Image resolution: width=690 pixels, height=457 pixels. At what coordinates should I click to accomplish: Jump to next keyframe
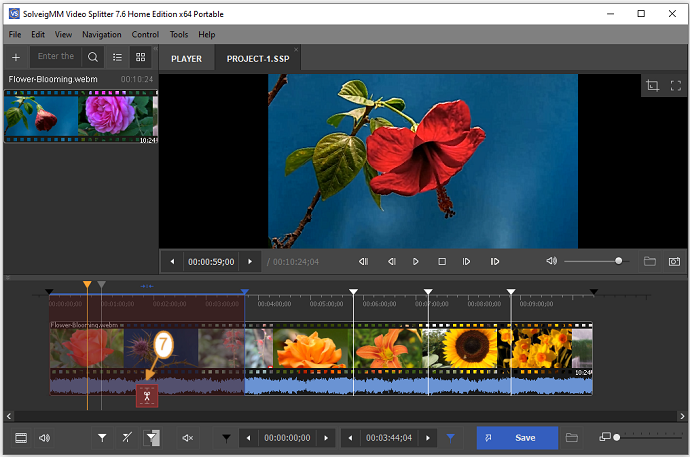pyautogui.click(x=495, y=262)
